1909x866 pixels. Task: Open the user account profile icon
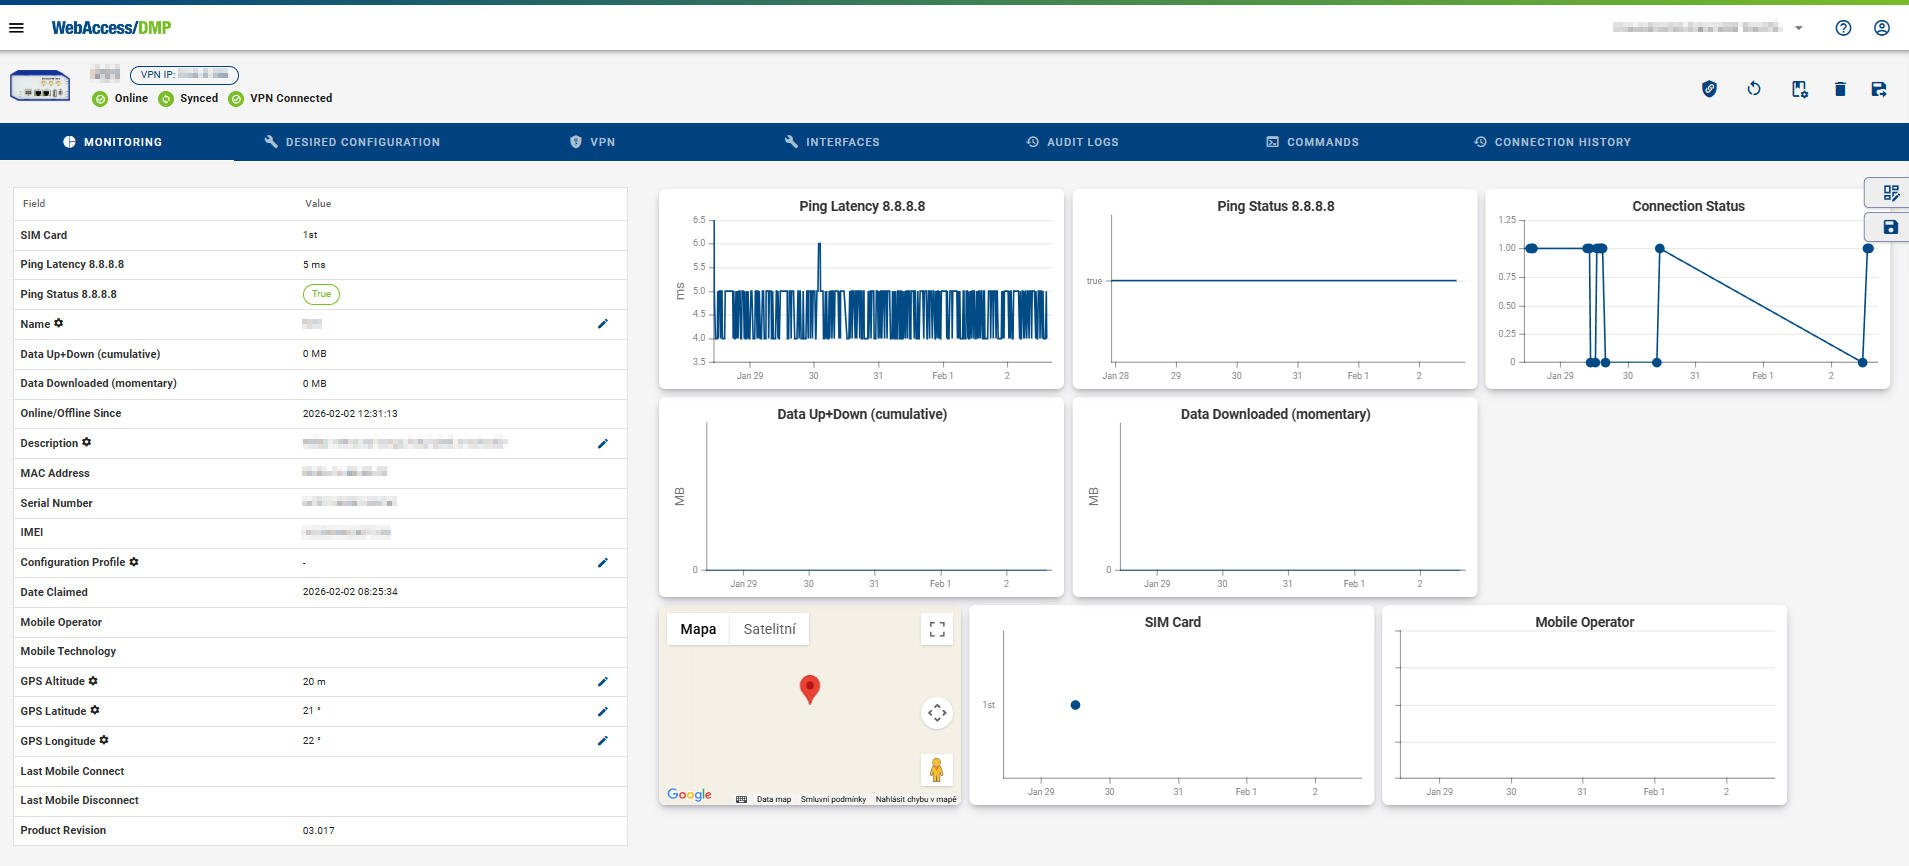click(1882, 28)
